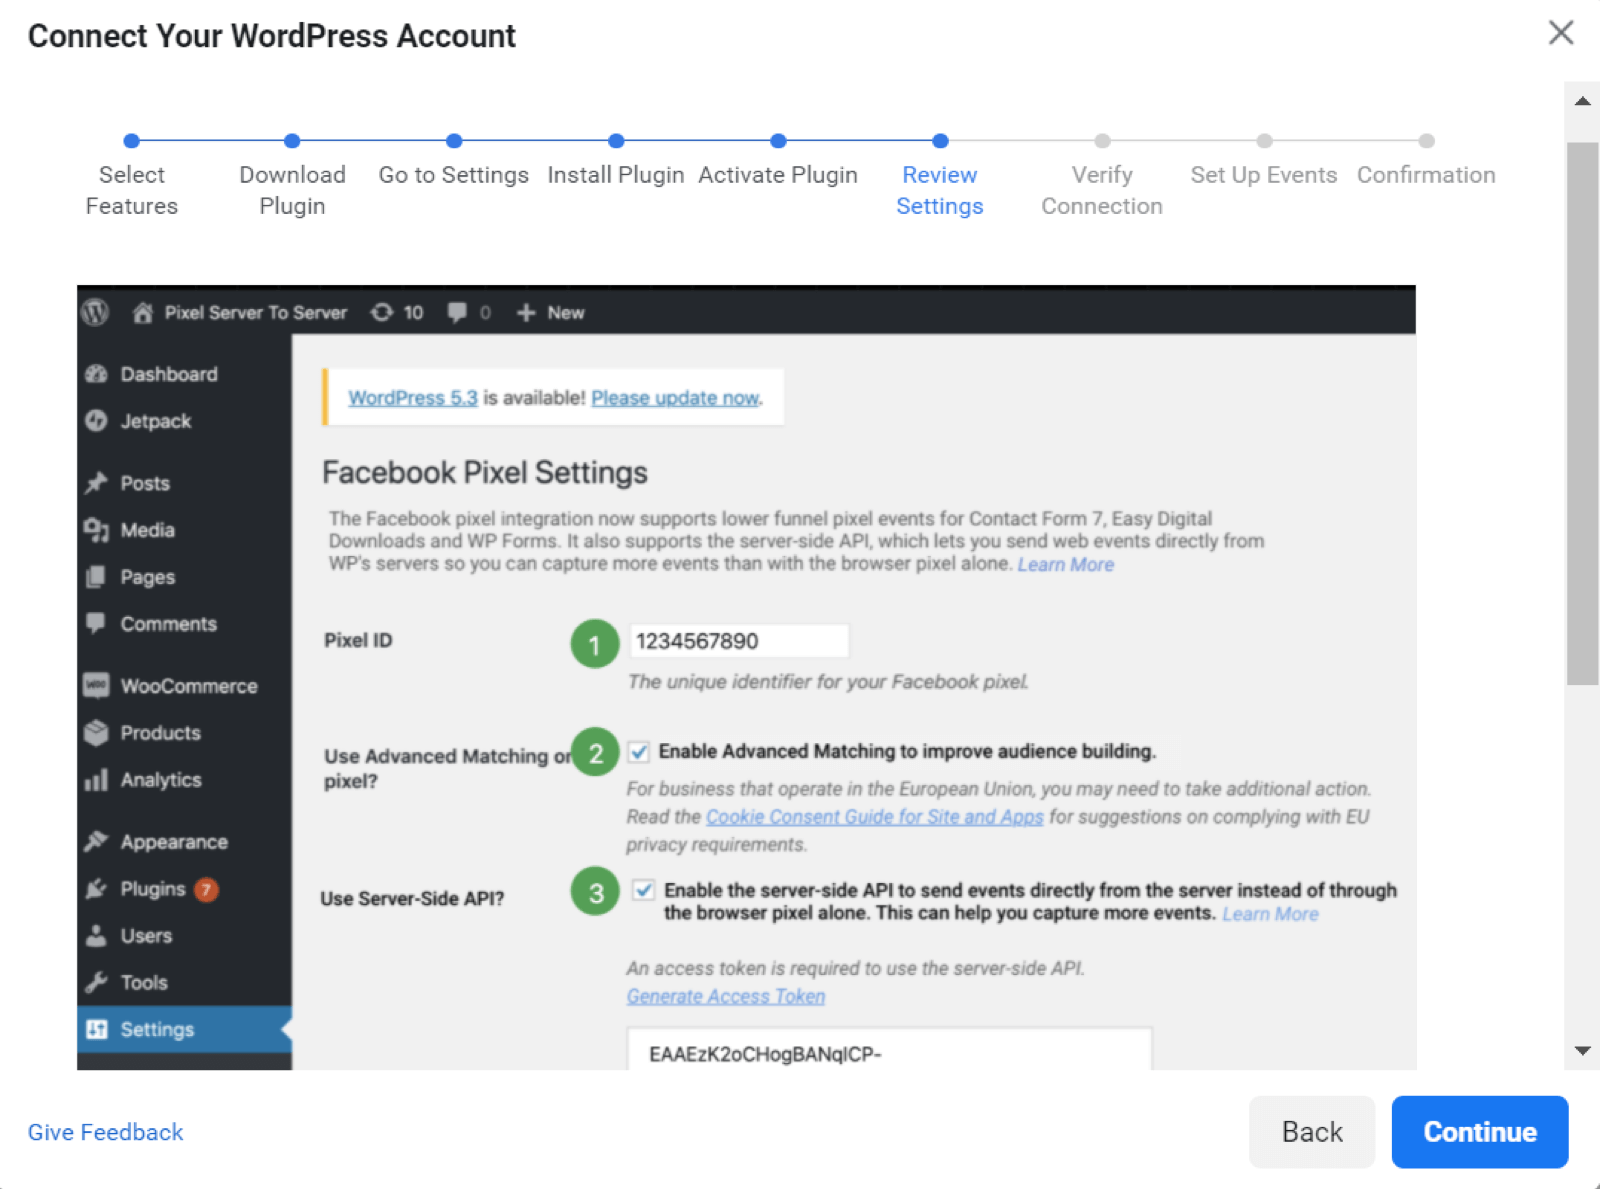1600x1189 pixels.
Task: Click the Review Settings step dot
Action: (x=940, y=141)
